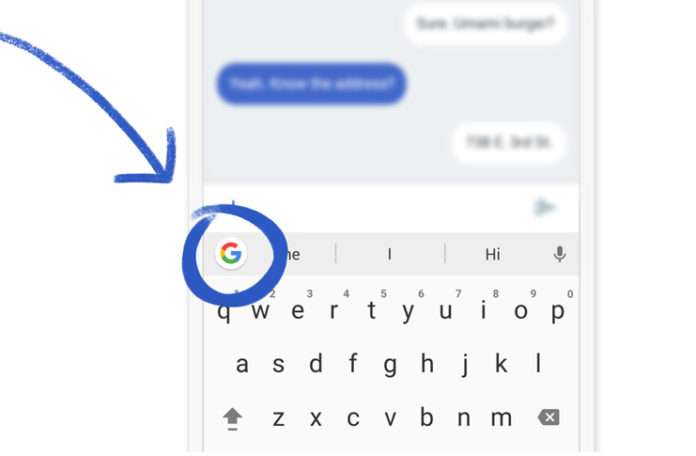Tap the w key
The height and width of the screenshot is (456, 696).
pyautogui.click(x=261, y=311)
